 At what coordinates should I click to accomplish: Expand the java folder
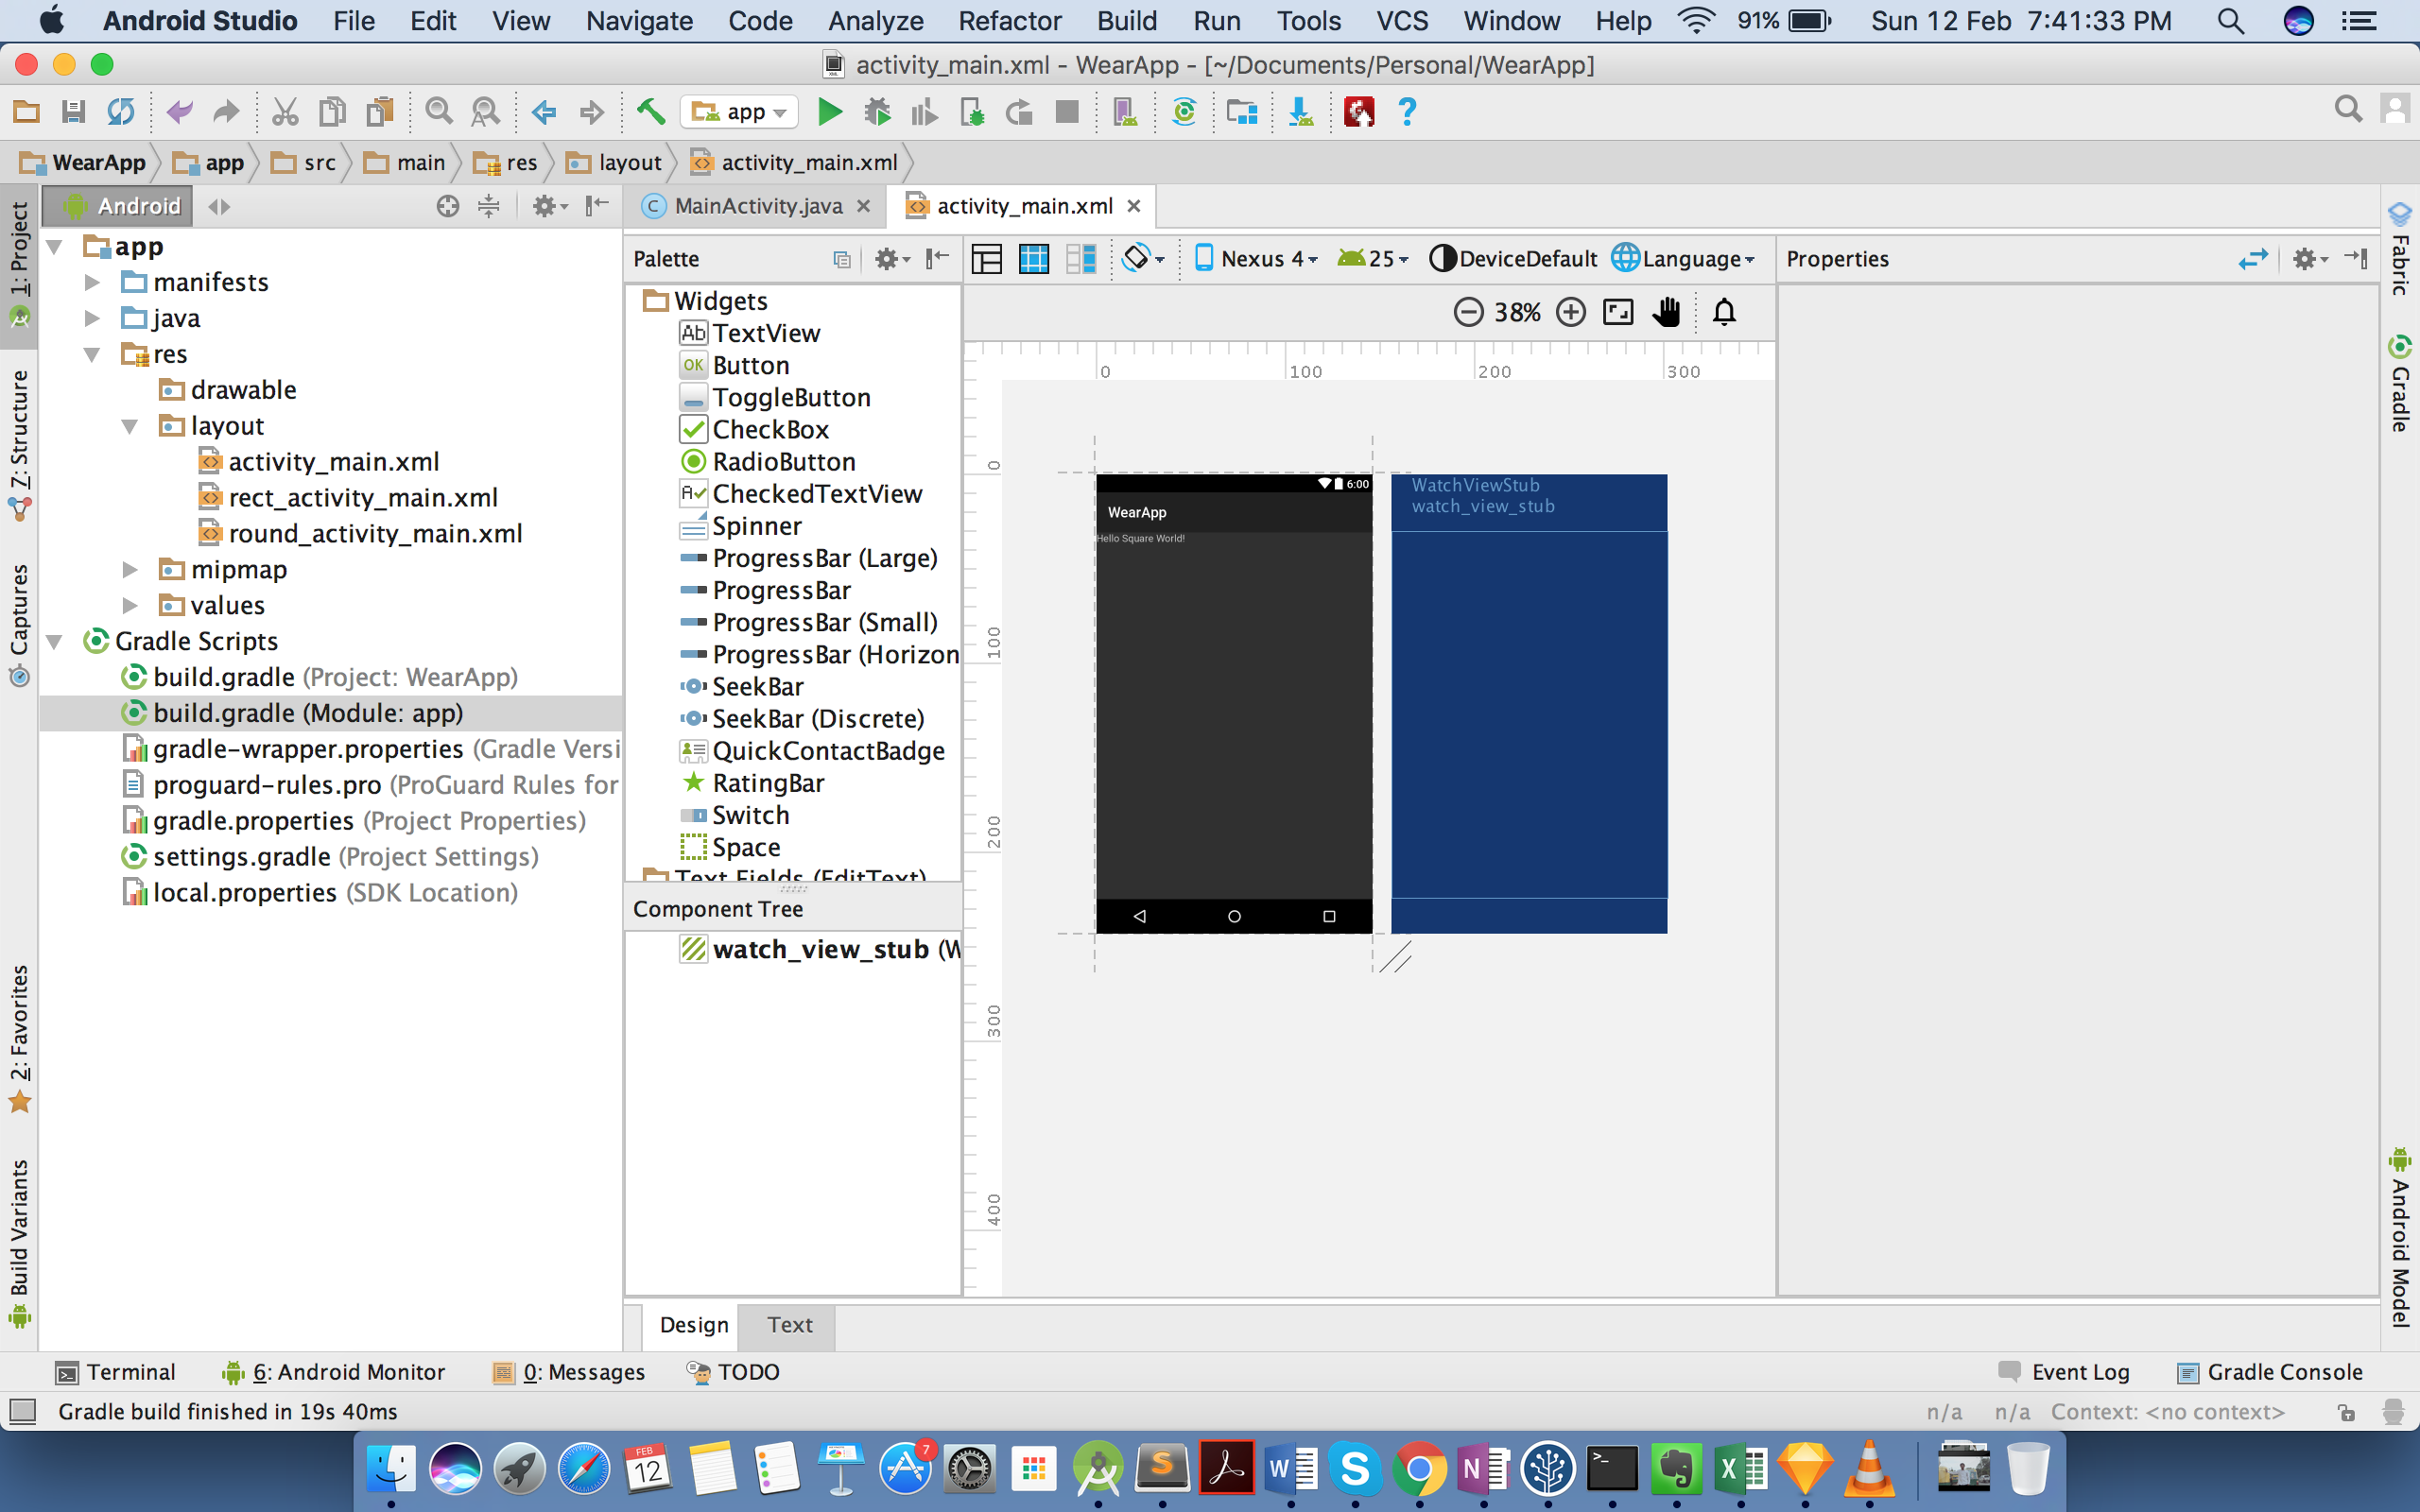pos(92,319)
